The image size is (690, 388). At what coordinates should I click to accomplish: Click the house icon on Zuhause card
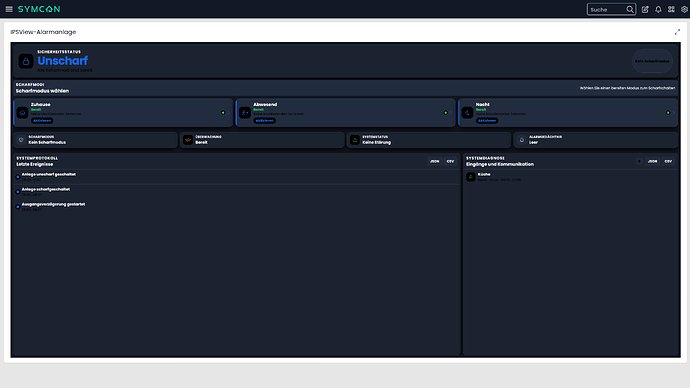[x=22, y=113]
